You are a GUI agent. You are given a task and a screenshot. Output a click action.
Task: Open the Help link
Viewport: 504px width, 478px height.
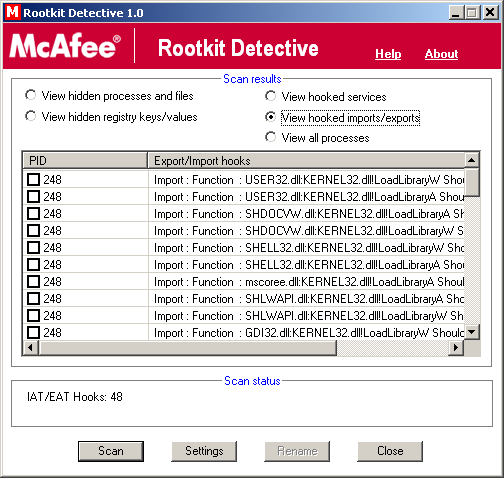tap(388, 54)
